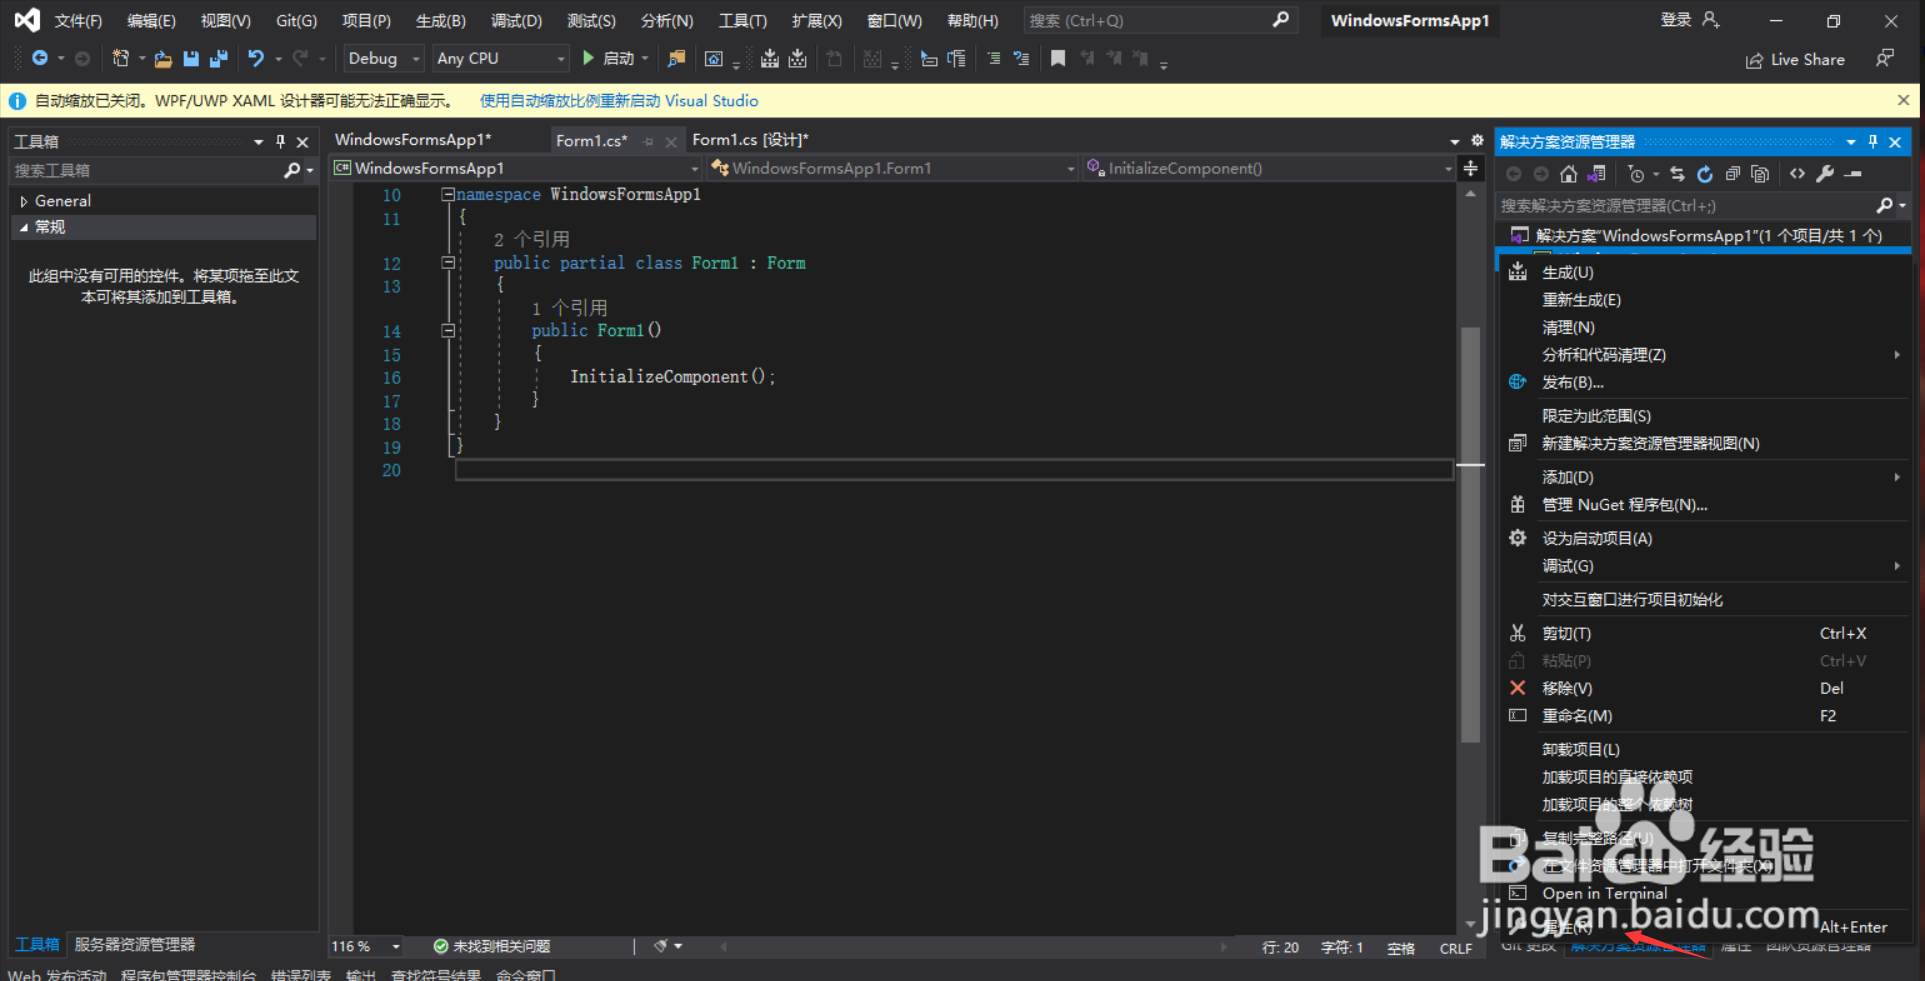1925x981 pixels.
Task: Click the new project toolbar icon
Action: click(121, 59)
